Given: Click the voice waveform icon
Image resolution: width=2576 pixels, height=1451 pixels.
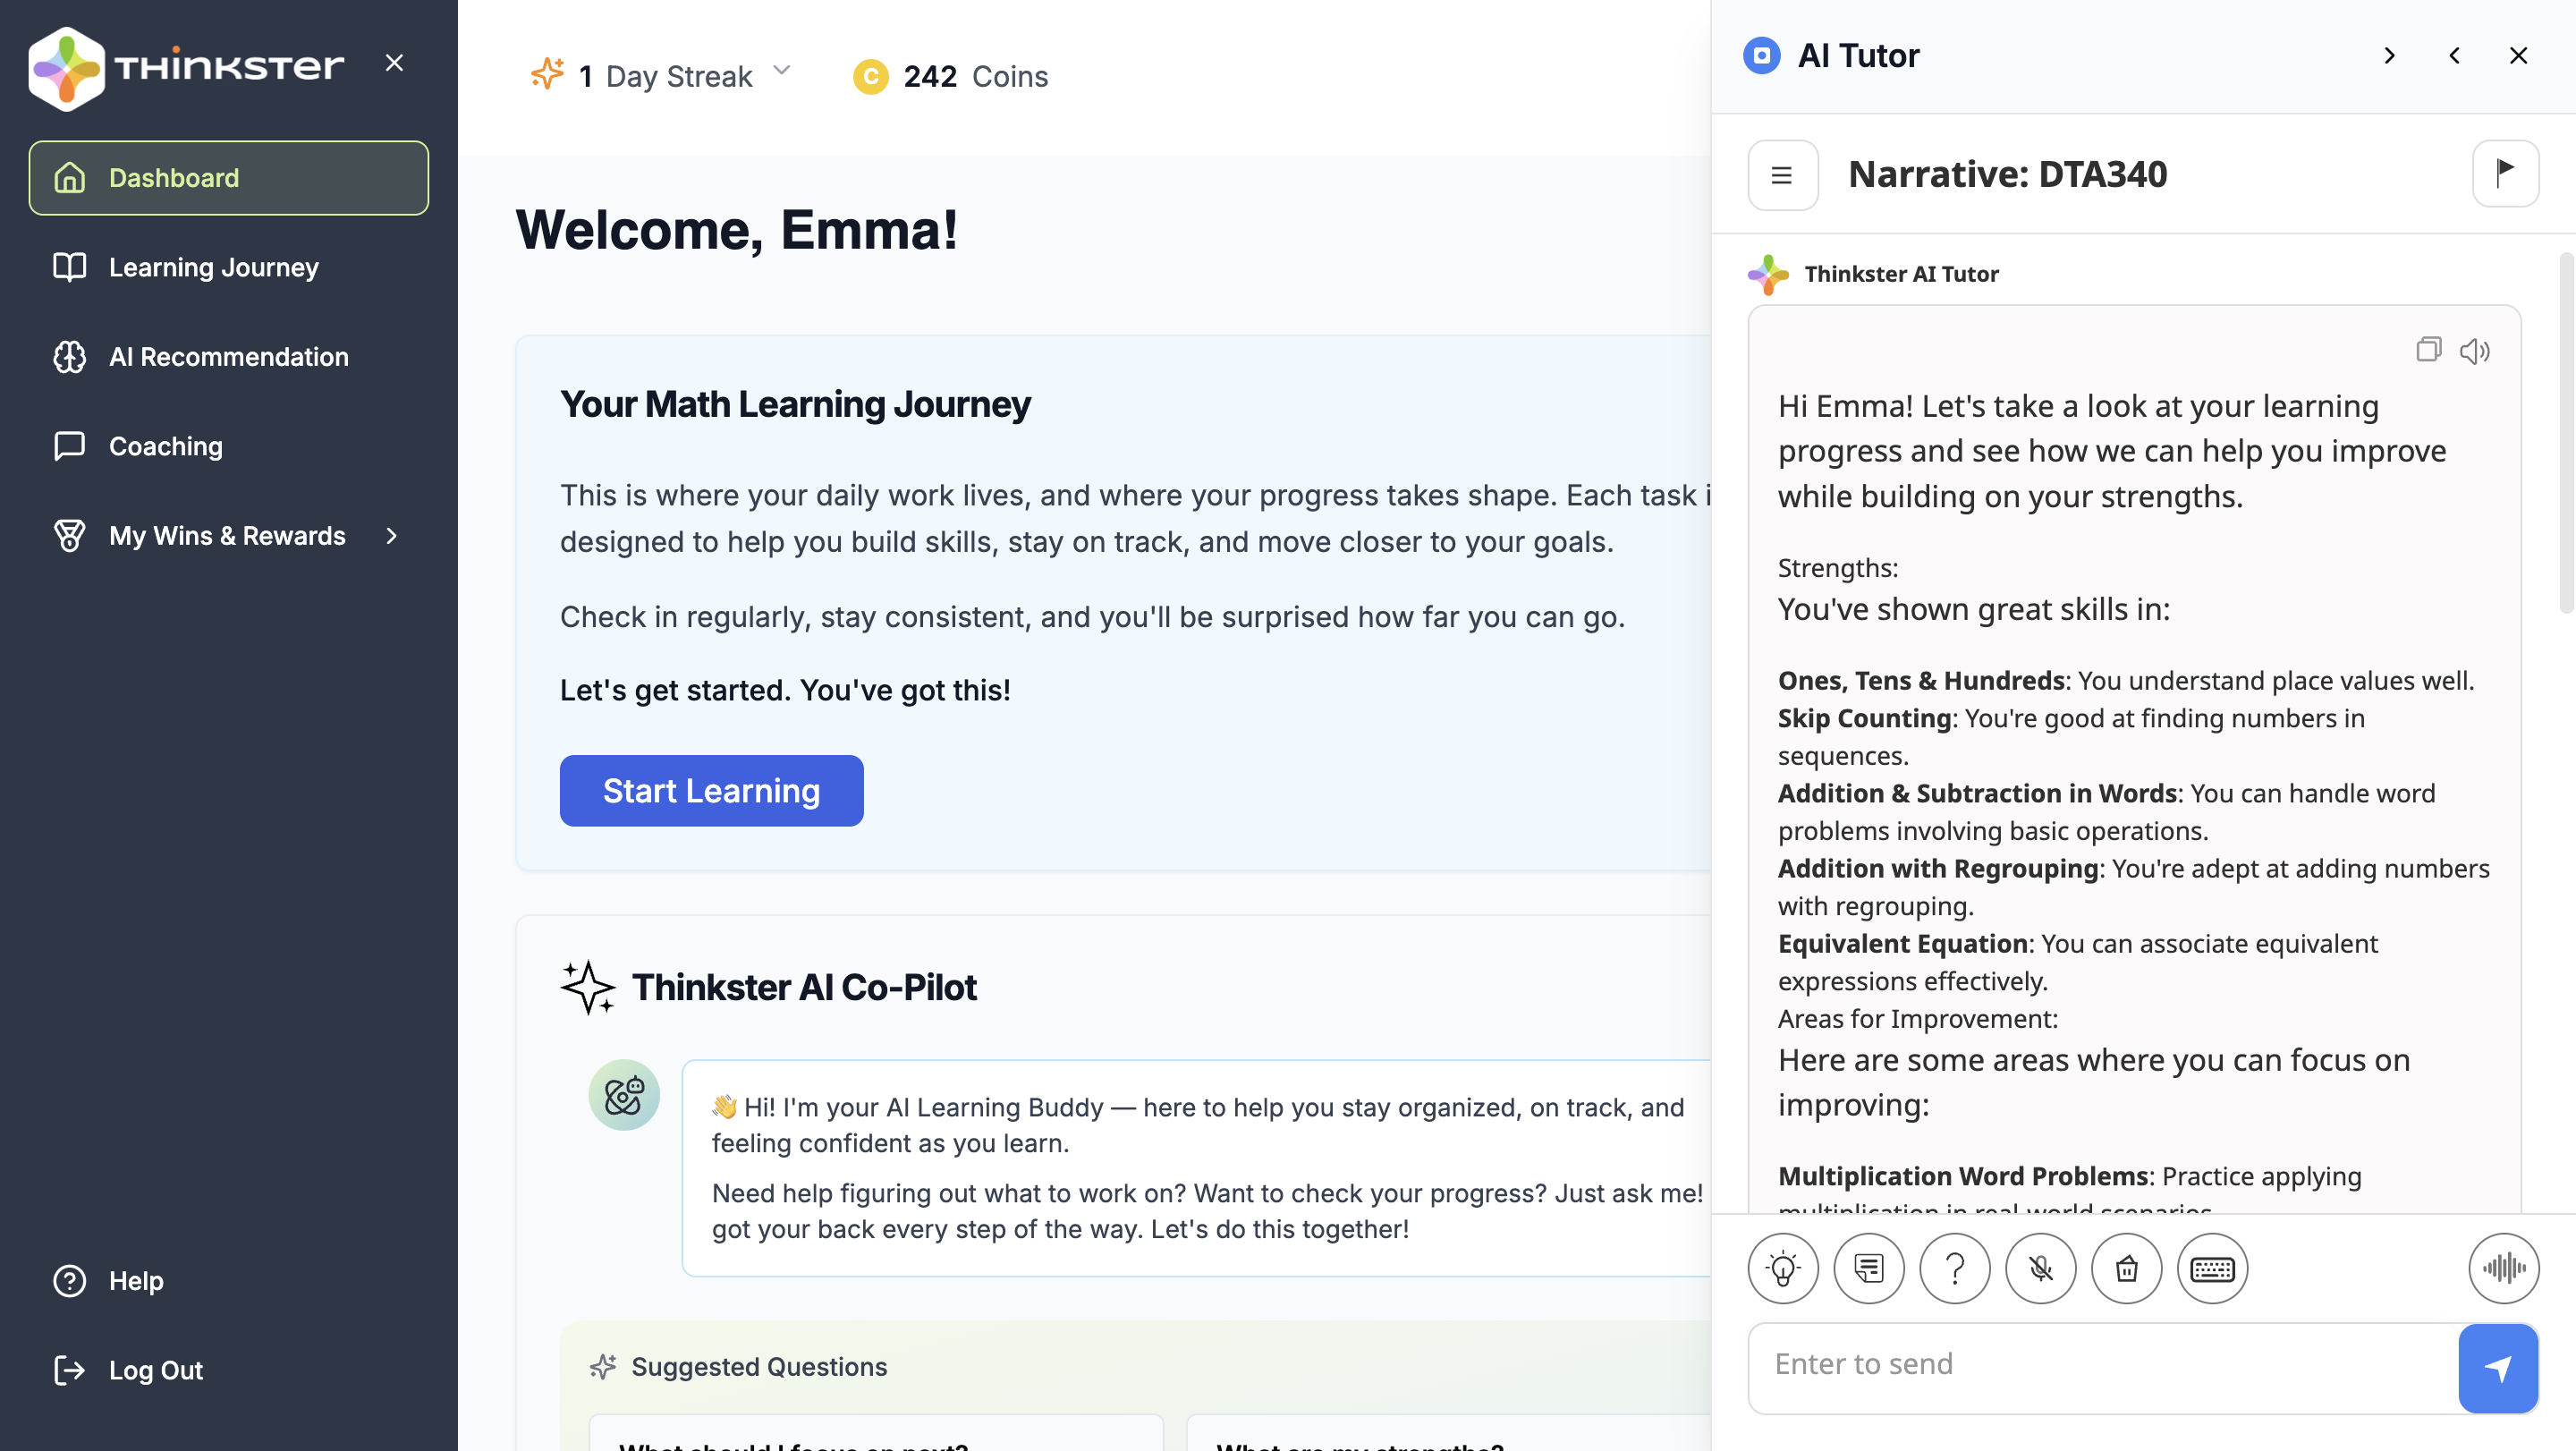Looking at the screenshot, I should click(x=2504, y=1268).
